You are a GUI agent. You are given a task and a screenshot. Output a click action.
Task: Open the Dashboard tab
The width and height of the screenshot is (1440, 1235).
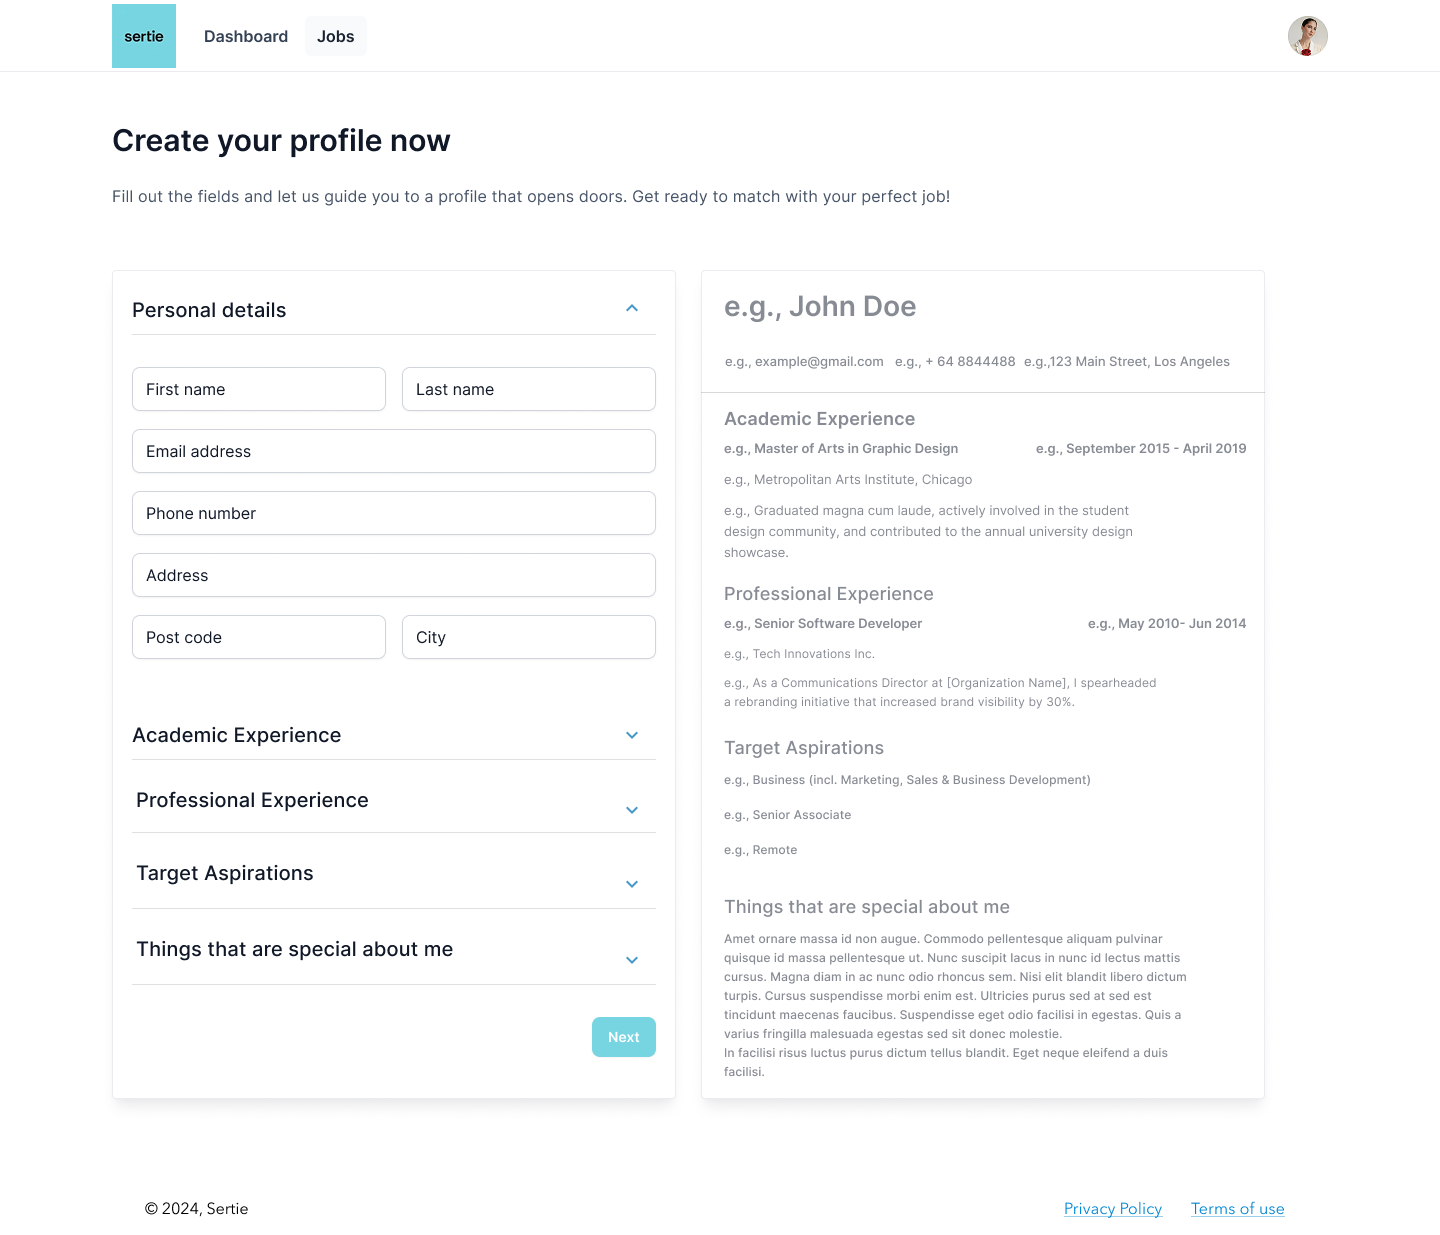click(246, 36)
